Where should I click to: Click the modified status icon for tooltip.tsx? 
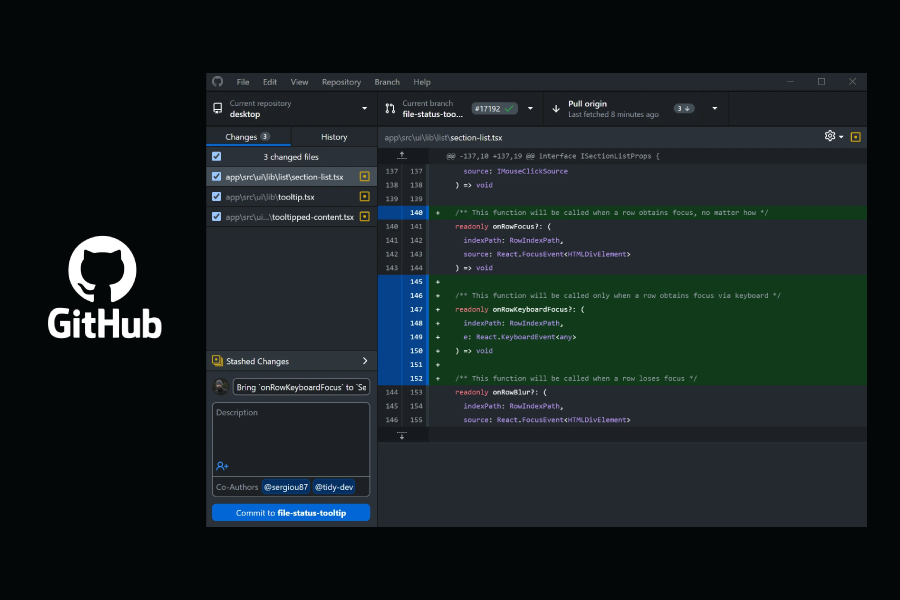pyautogui.click(x=364, y=197)
